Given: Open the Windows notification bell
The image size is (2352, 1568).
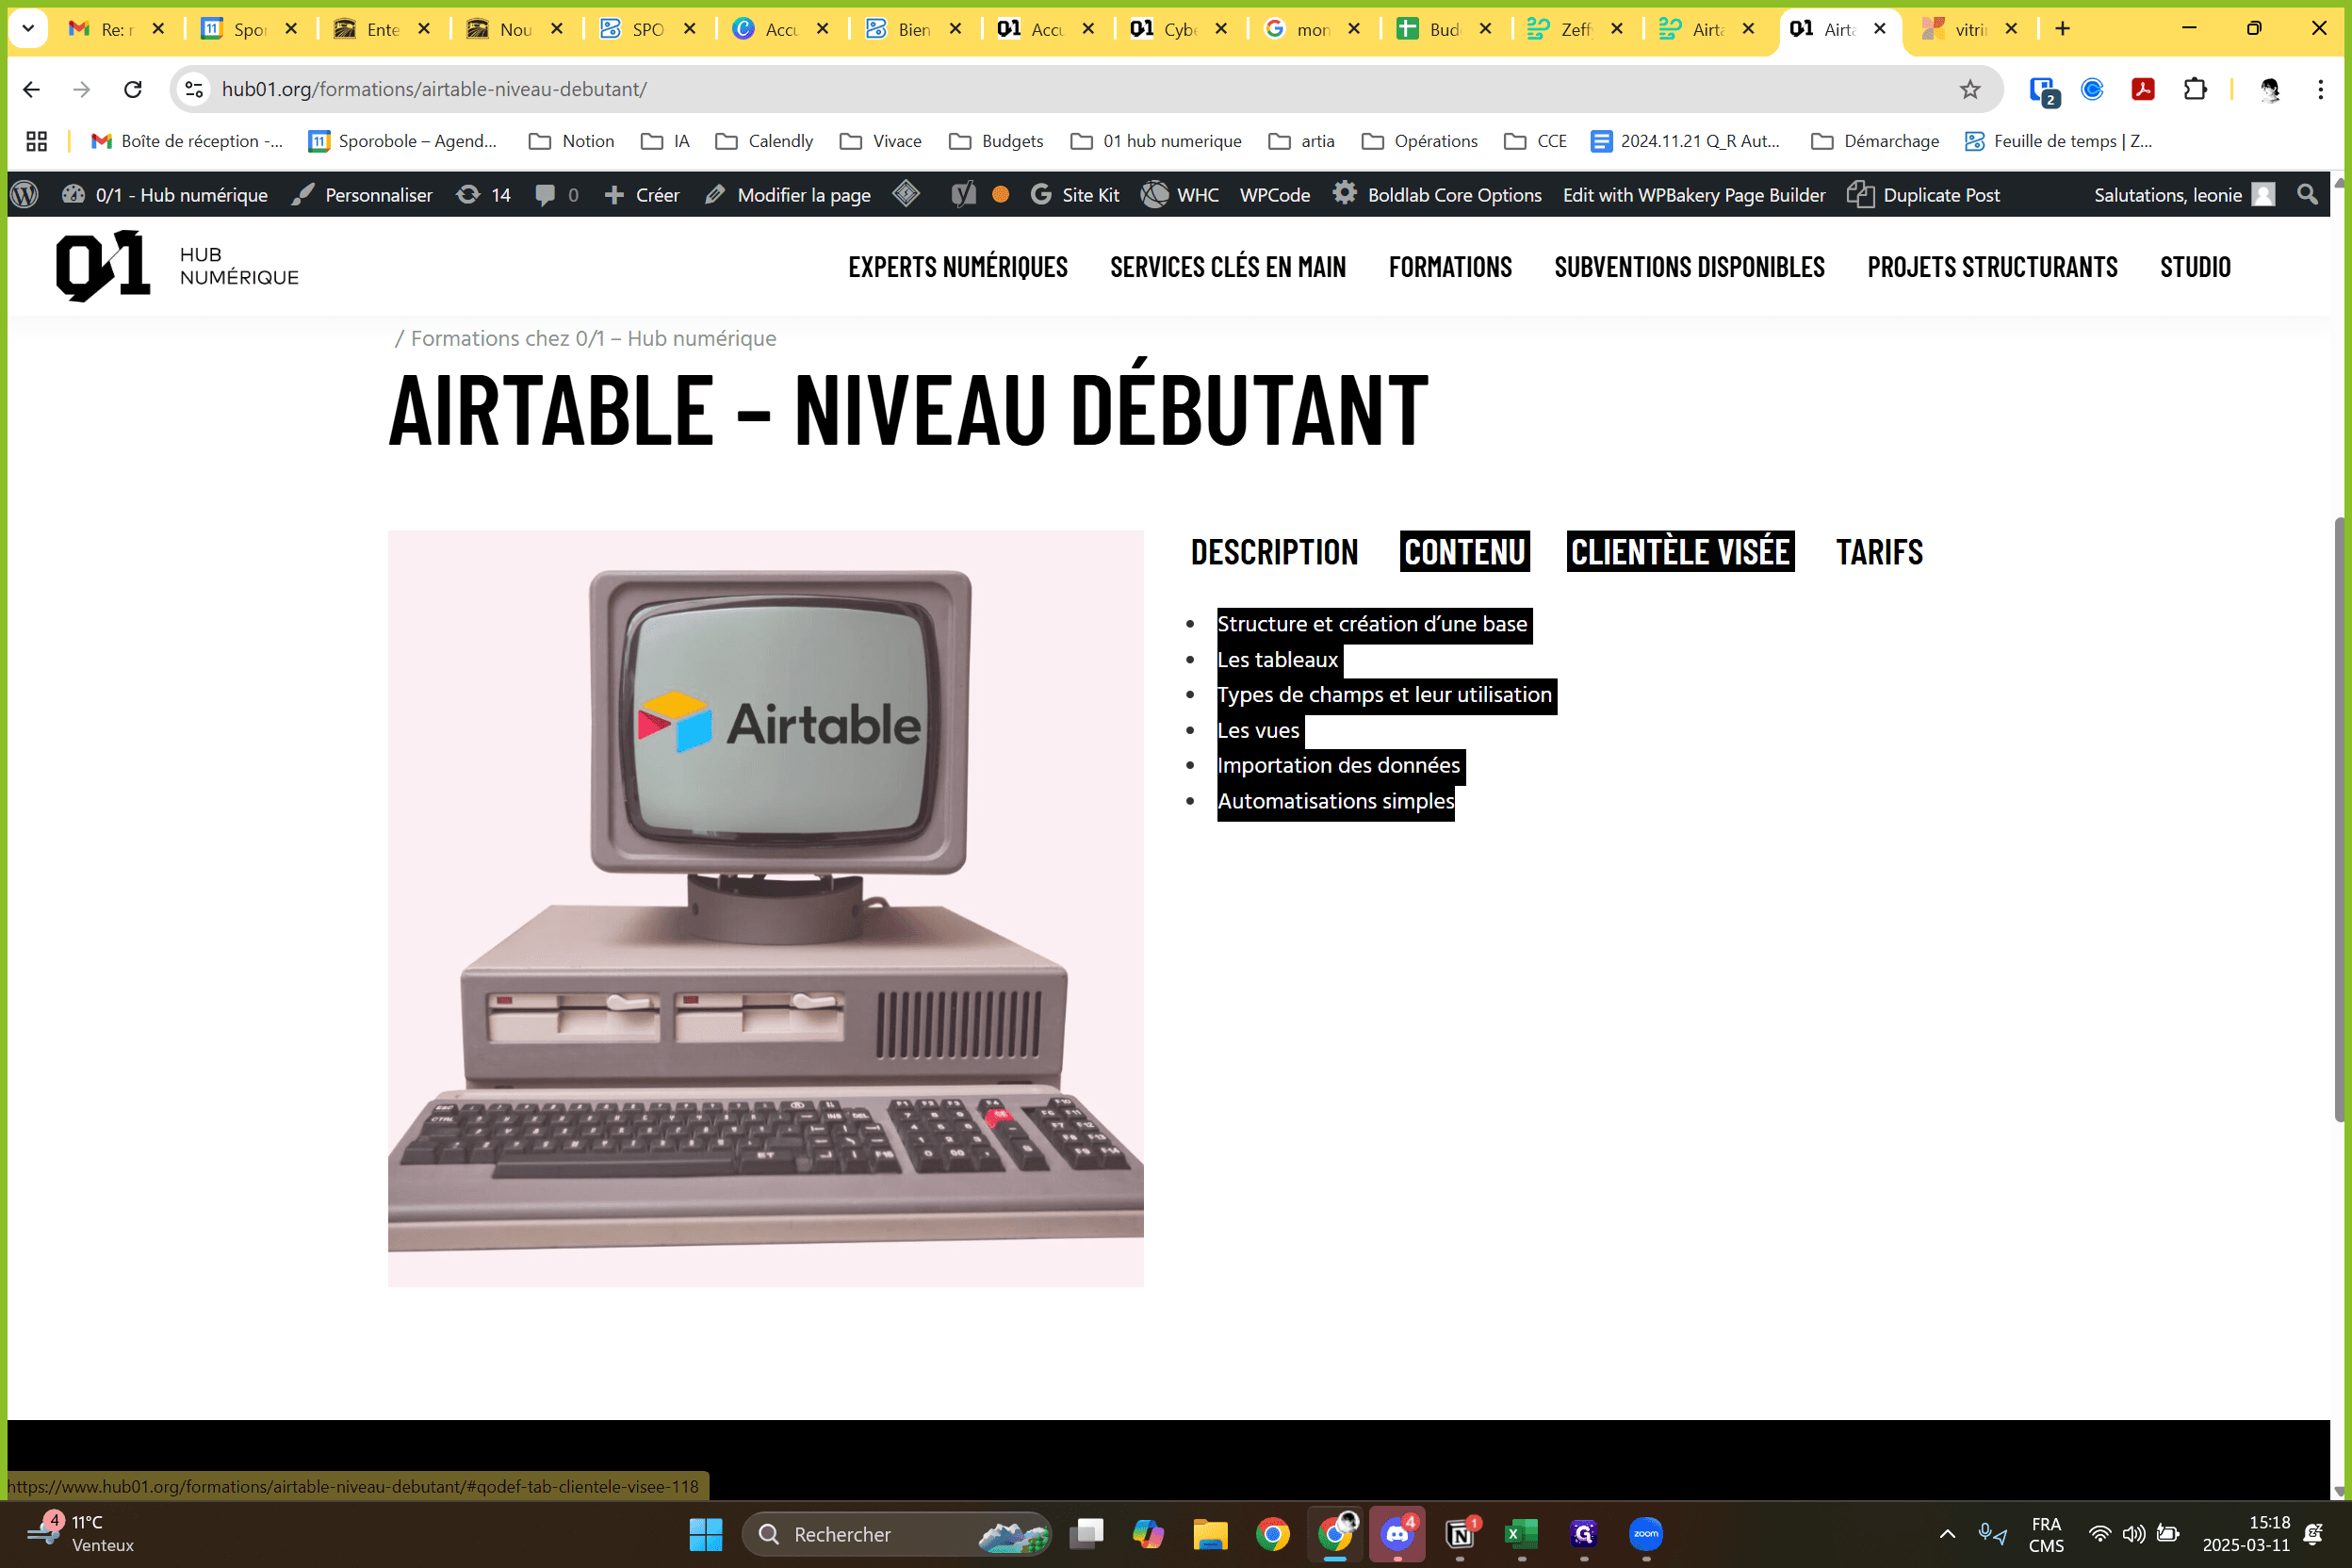Looking at the screenshot, I should (x=2313, y=1534).
